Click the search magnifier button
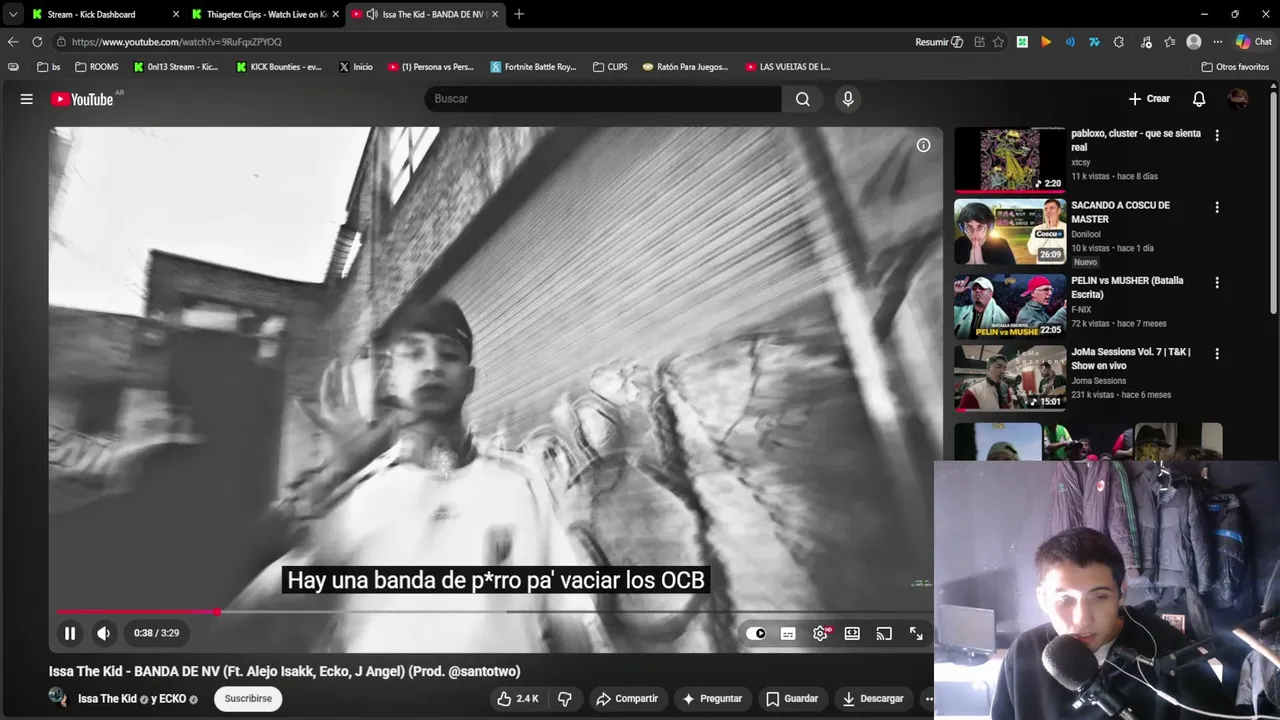The width and height of the screenshot is (1280, 720). [802, 99]
